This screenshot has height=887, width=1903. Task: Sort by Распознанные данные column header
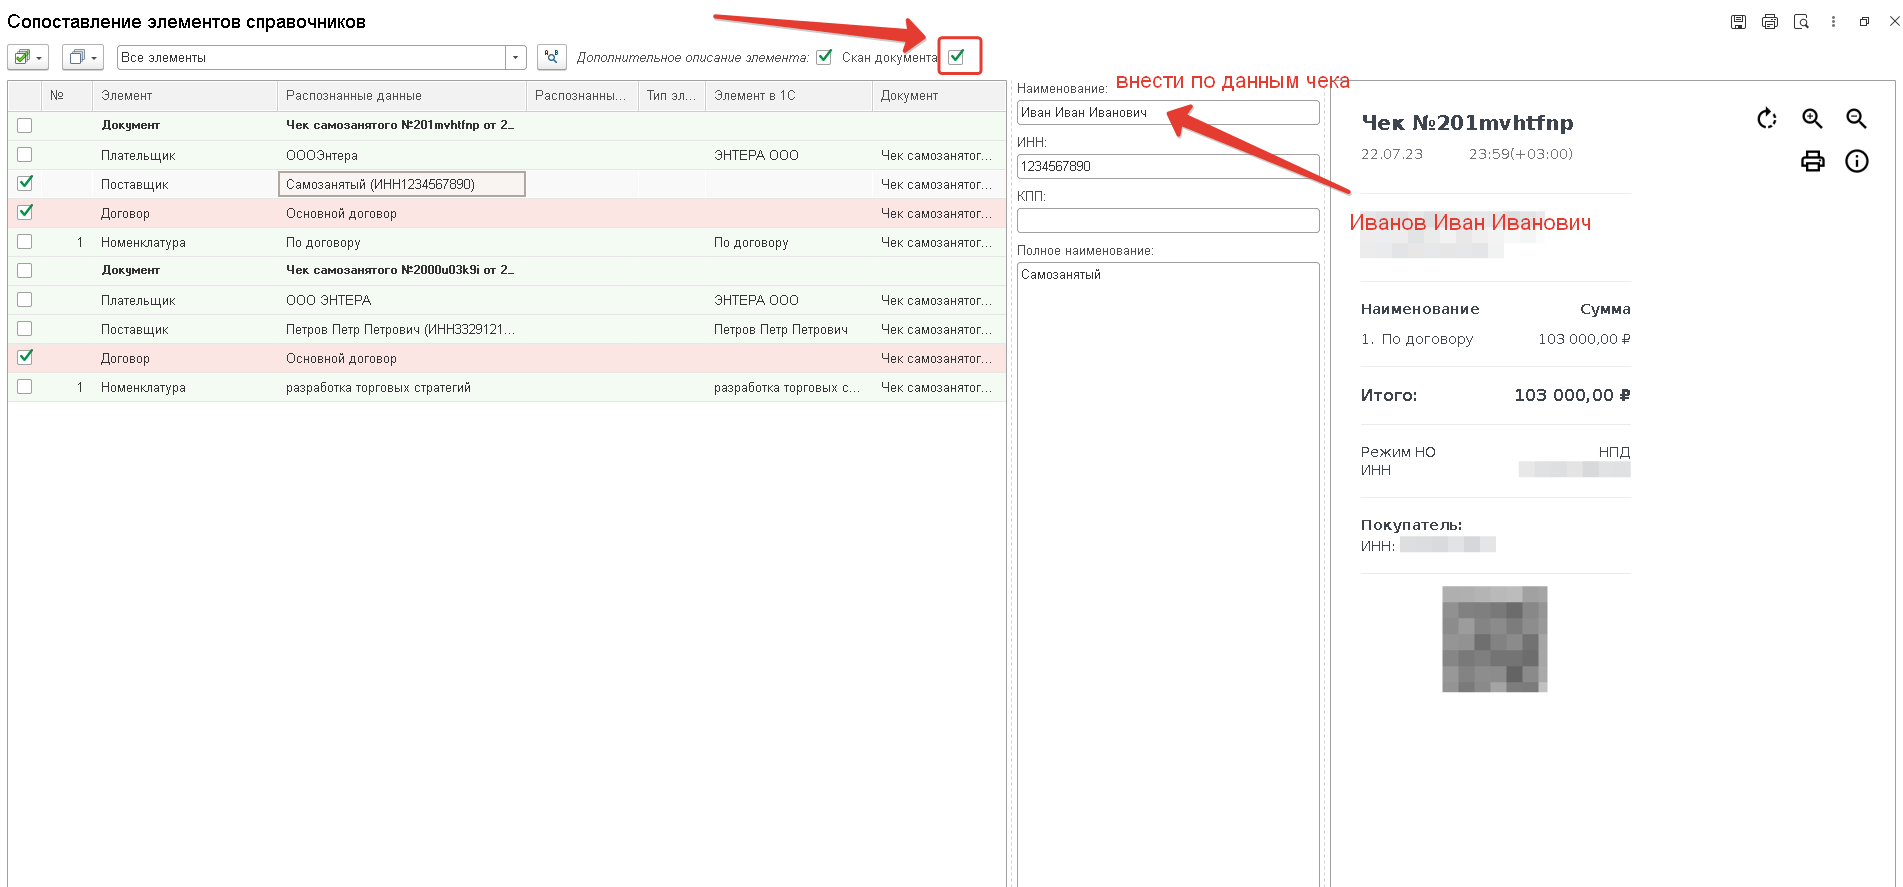click(x=402, y=96)
